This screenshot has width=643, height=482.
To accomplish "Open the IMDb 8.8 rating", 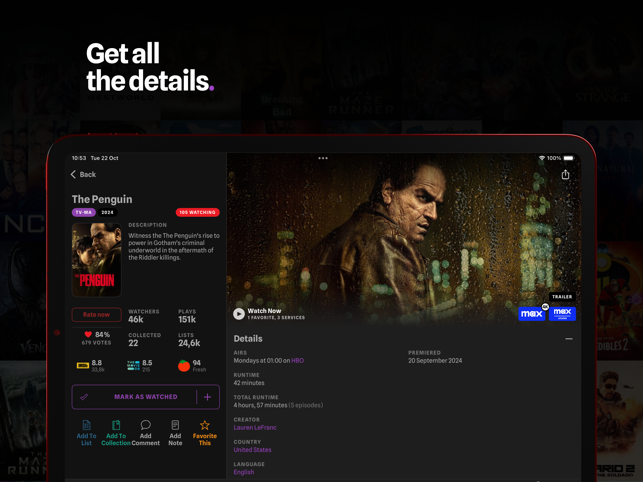I will click(x=91, y=365).
